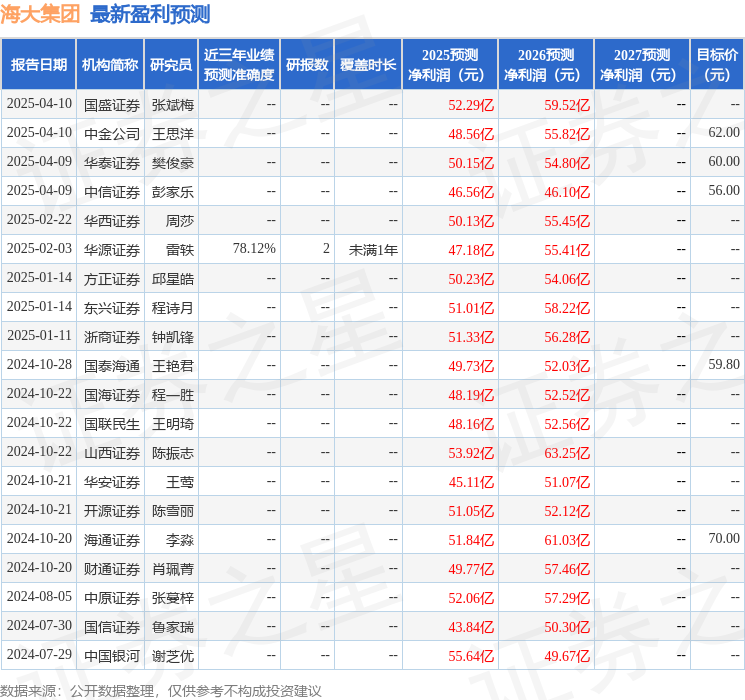Click the 70.00 target price cell
This screenshot has width=745, height=700.
pos(724,540)
